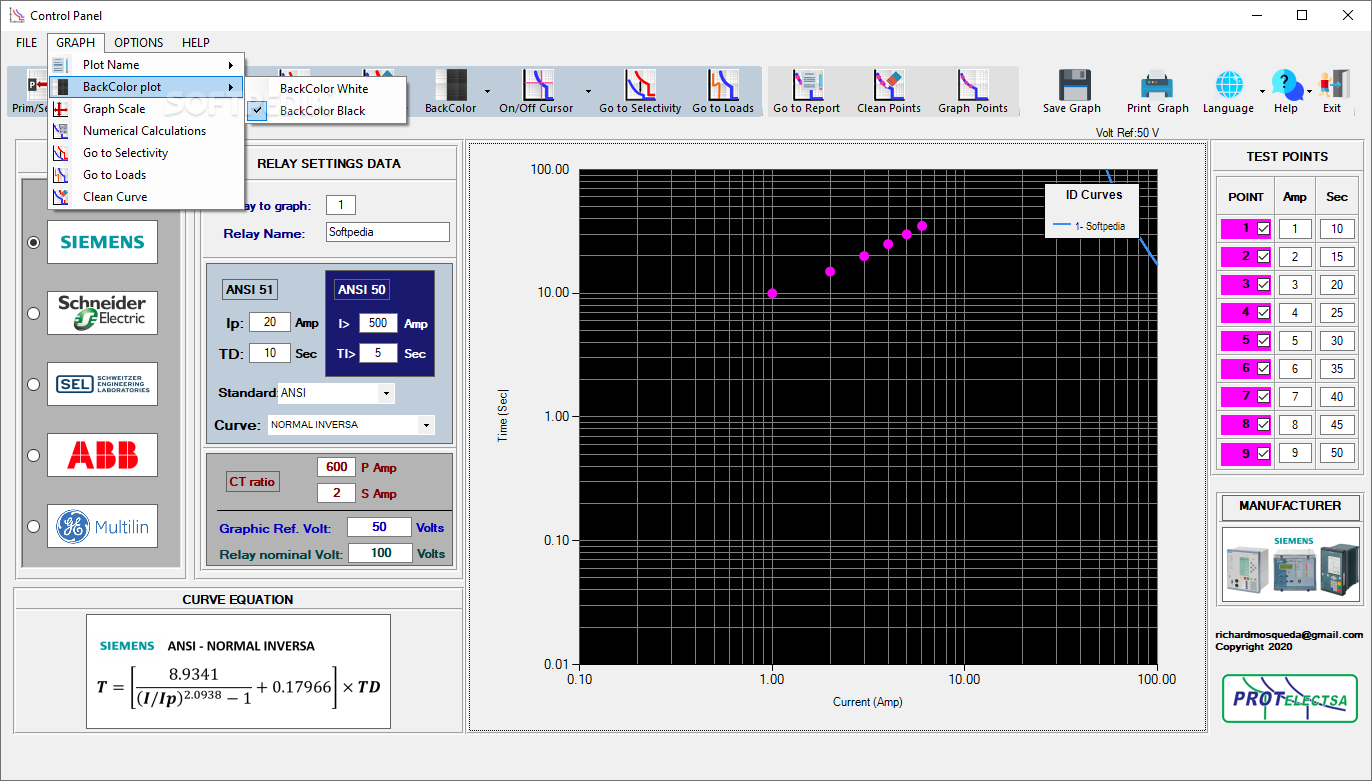Click Go to Loads toolbar icon
The image size is (1372, 781).
point(722,85)
